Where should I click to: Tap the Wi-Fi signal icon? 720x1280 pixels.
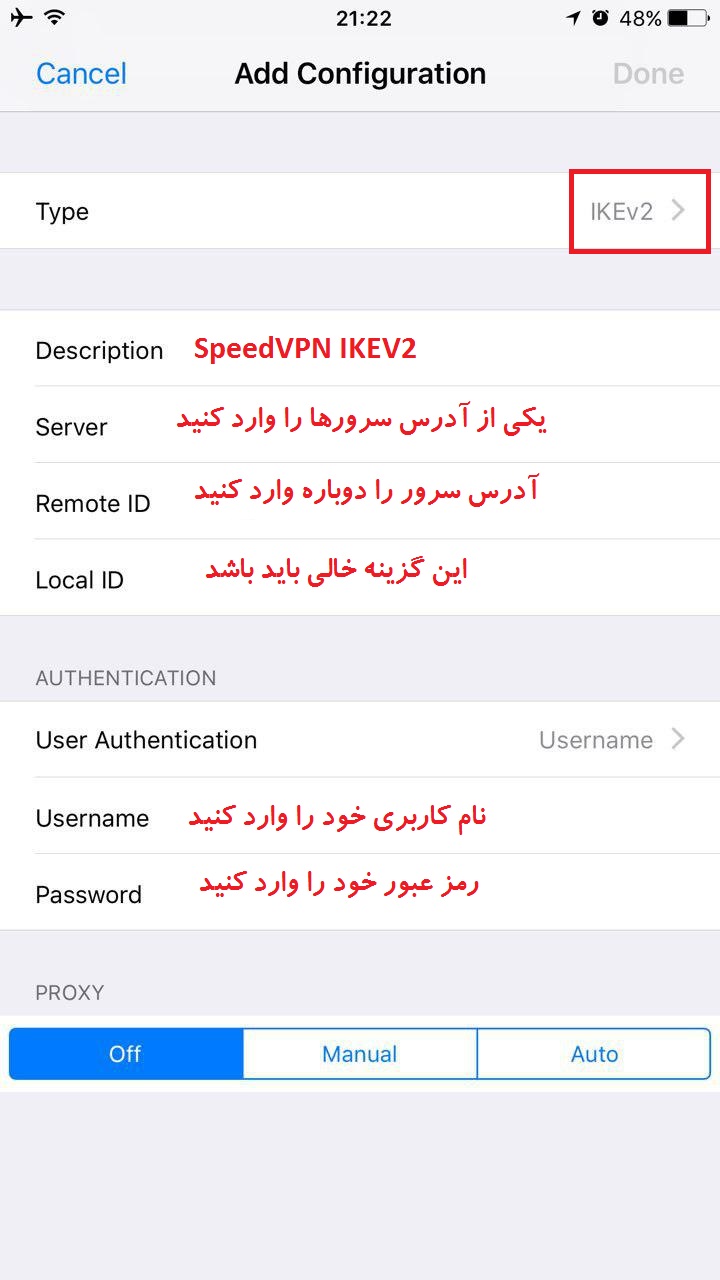click(54, 17)
